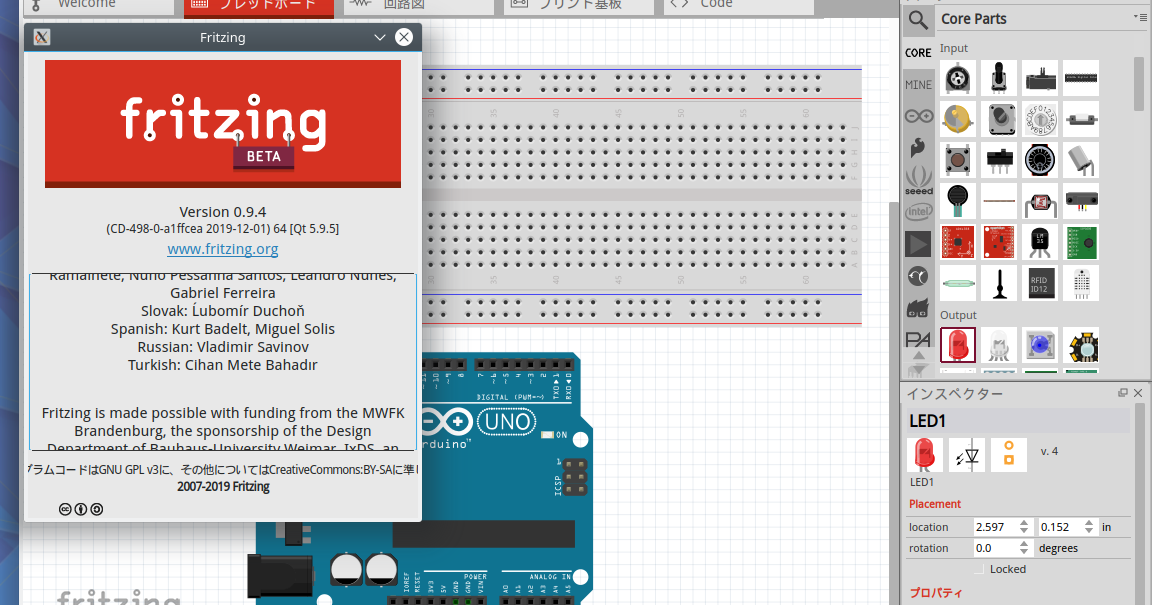Decrease the second location value
This screenshot has width=1152, height=605.
(x=1089, y=531)
